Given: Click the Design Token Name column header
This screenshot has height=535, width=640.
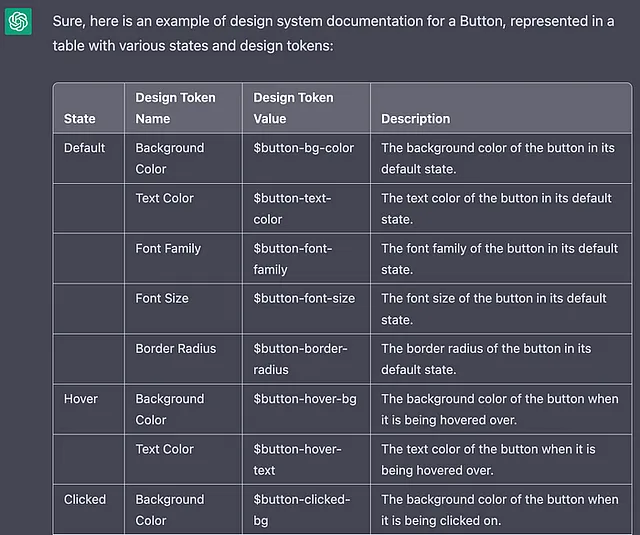Looking at the screenshot, I should click(183, 108).
